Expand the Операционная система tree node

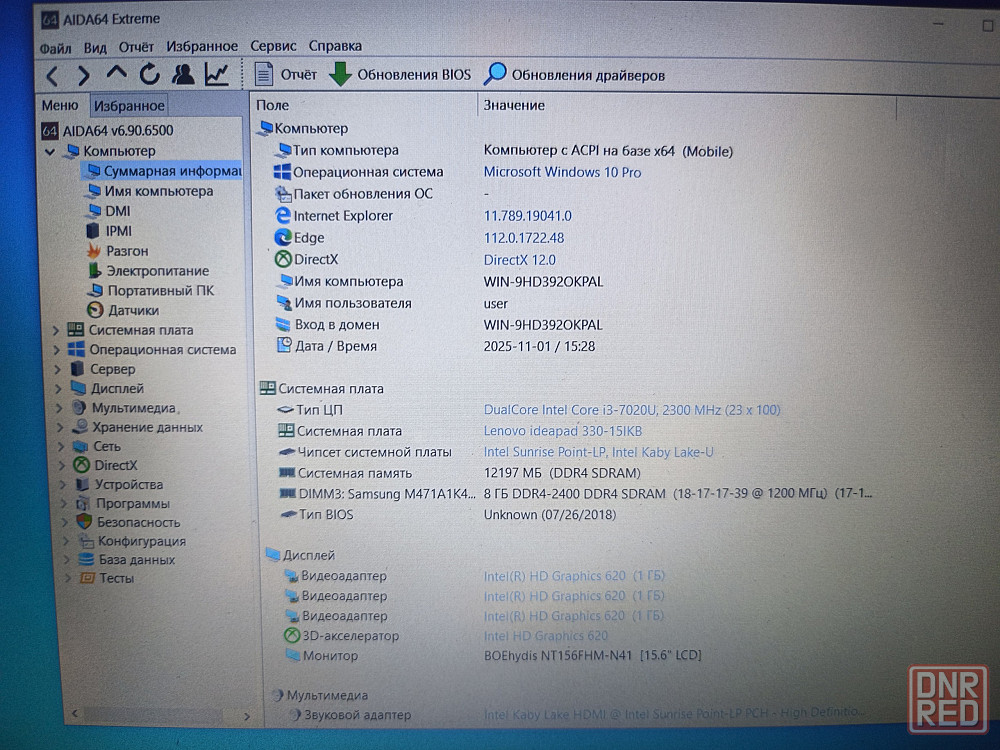pos(56,350)
